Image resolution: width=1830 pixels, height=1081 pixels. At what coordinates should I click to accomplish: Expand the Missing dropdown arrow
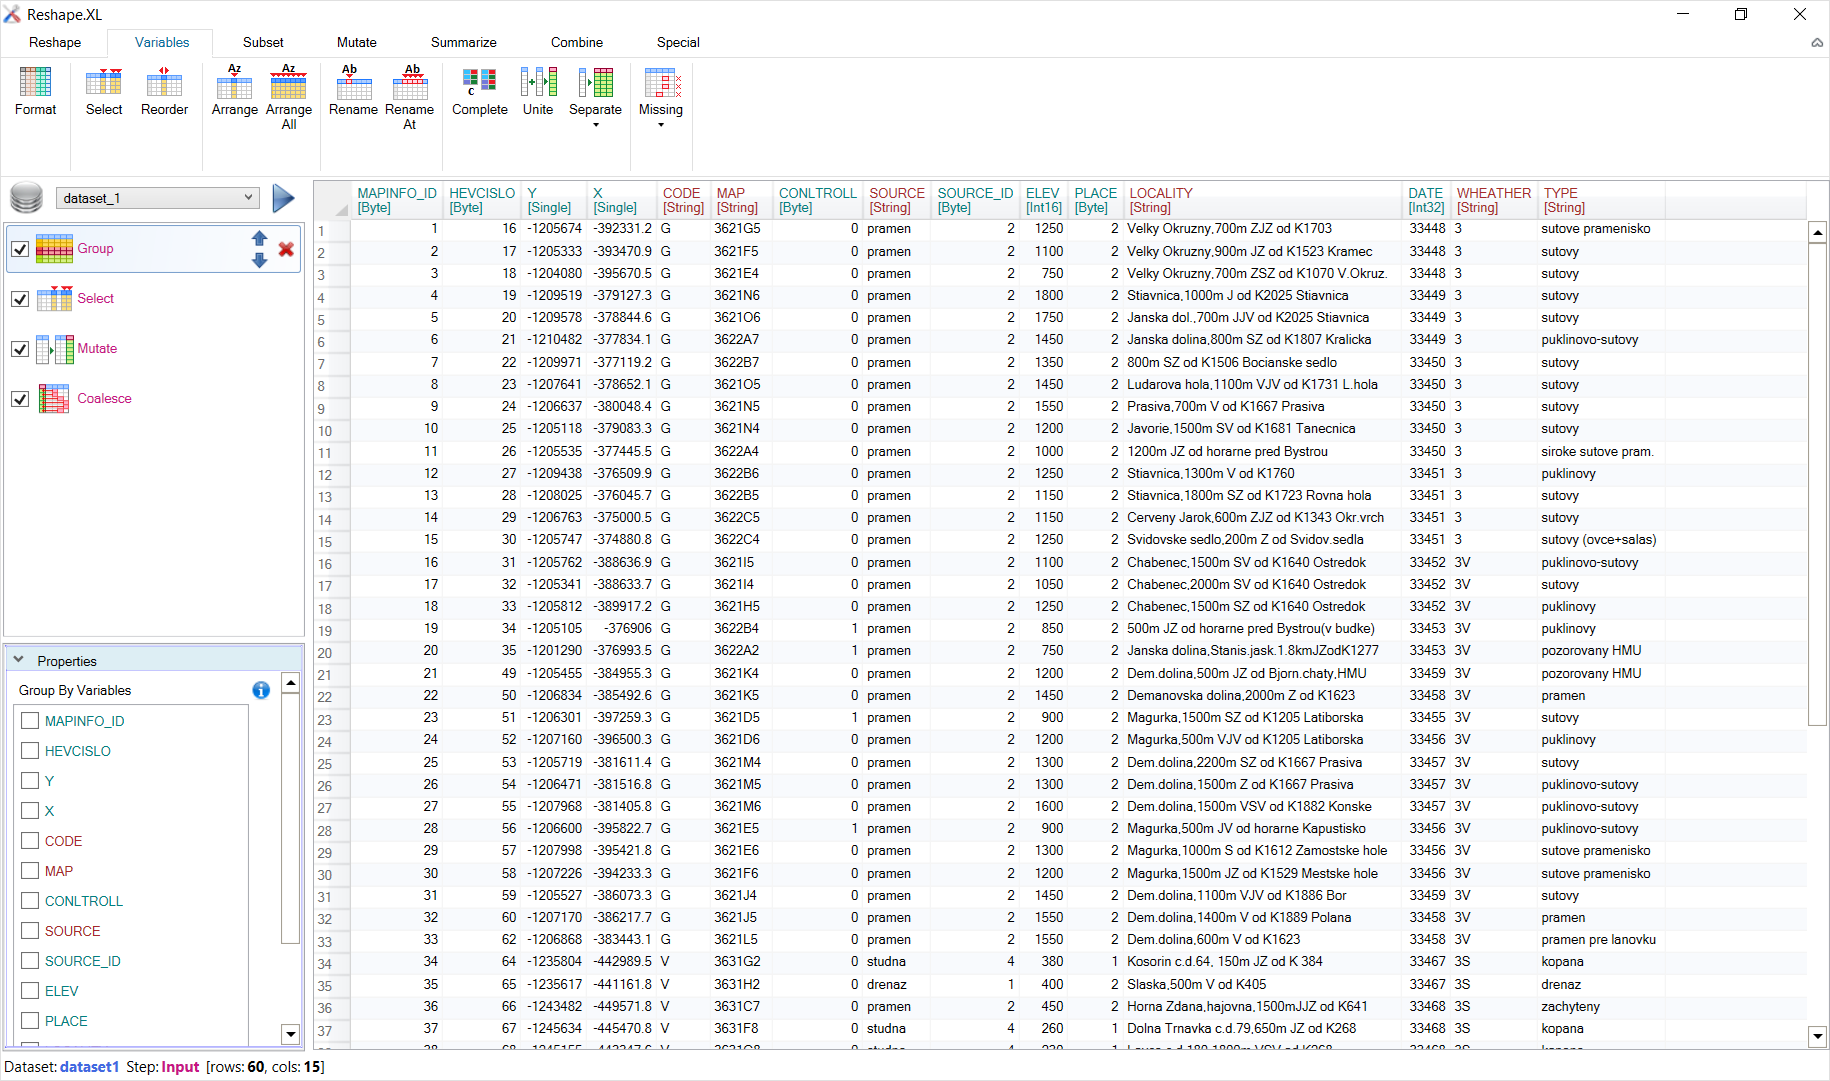(661, 125)
